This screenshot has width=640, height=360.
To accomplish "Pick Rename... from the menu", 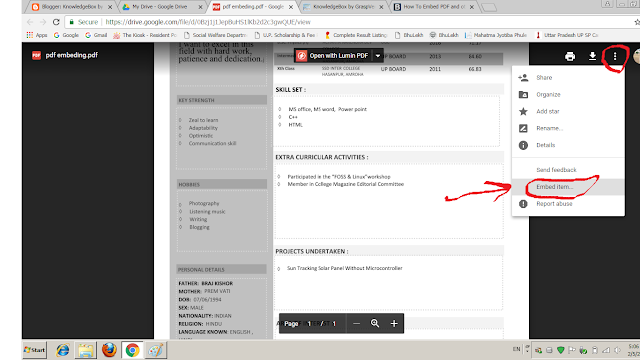I will point(568,128).
